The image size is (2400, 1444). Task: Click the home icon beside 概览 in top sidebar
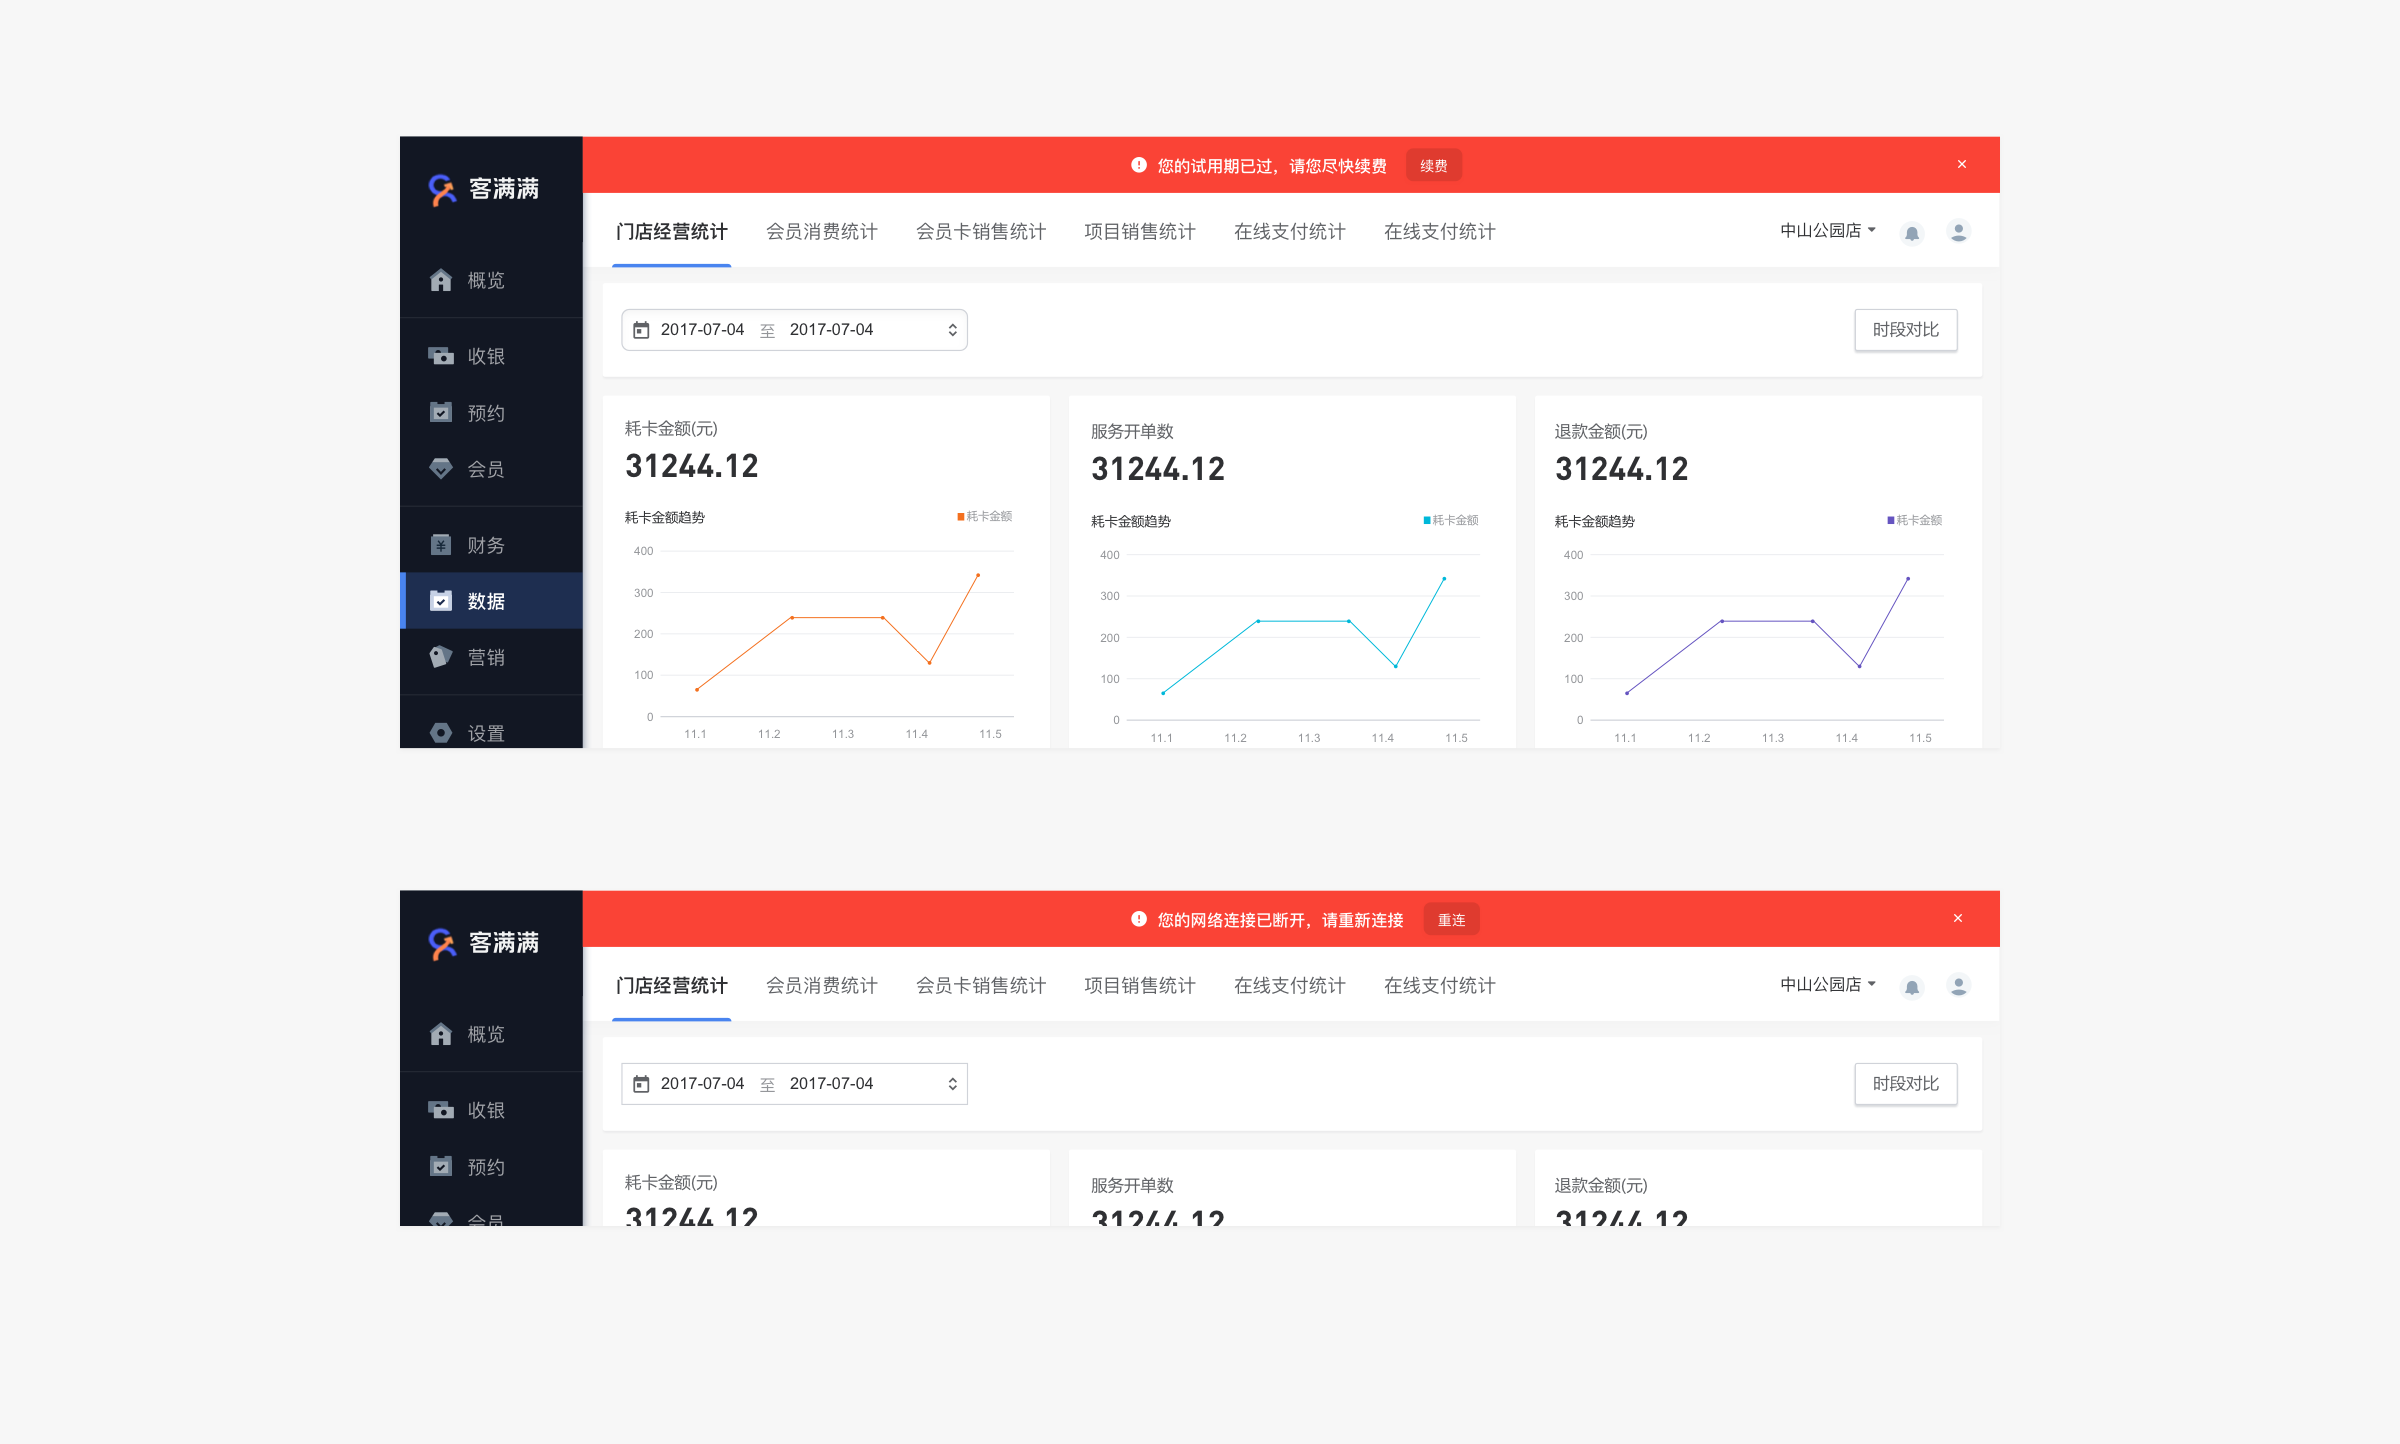(x=441, y=280)
